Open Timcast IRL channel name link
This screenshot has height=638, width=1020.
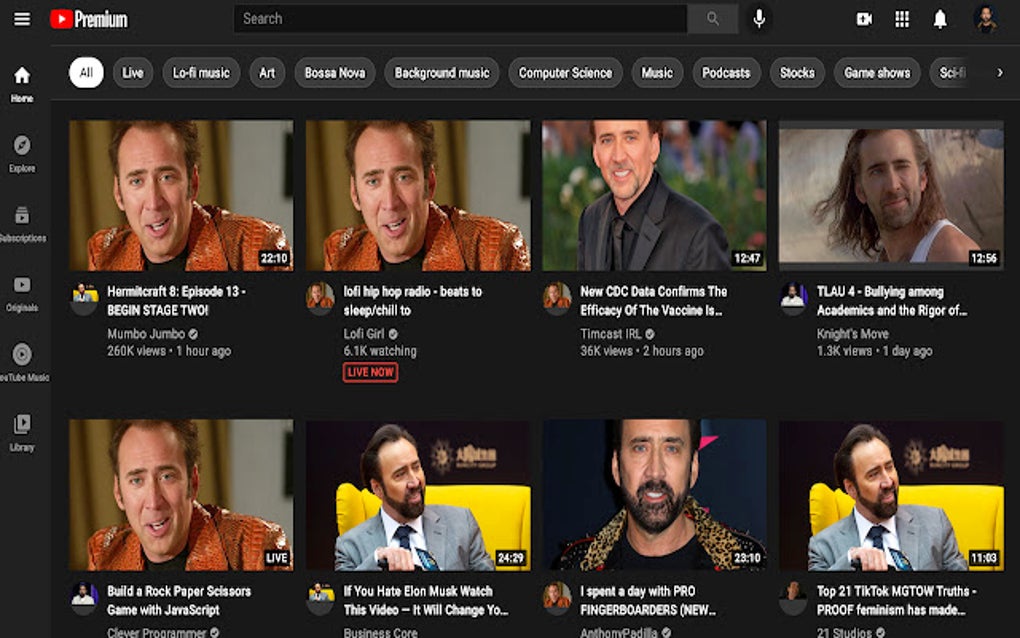click(611, 334)
